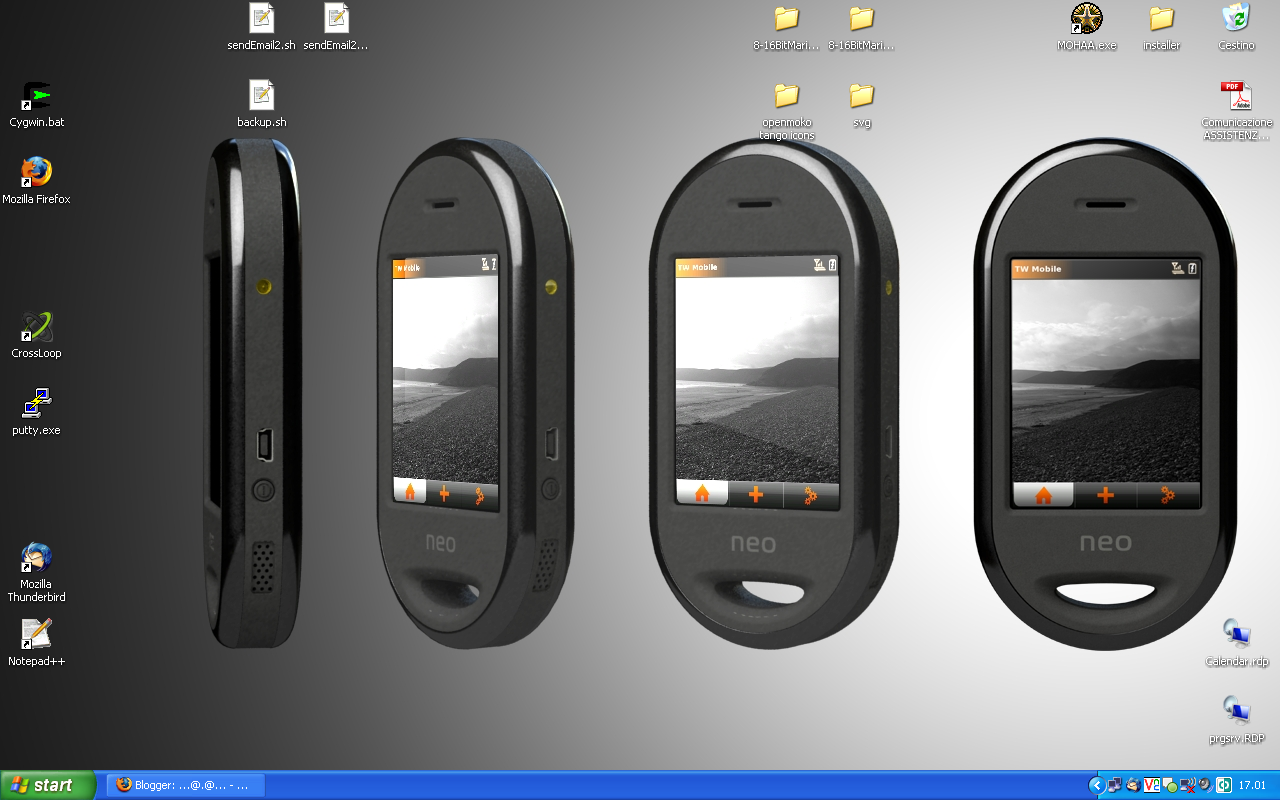
Task: Open the Comunicazione ASSISTENZ PDF file
Action: point(1237,111)
